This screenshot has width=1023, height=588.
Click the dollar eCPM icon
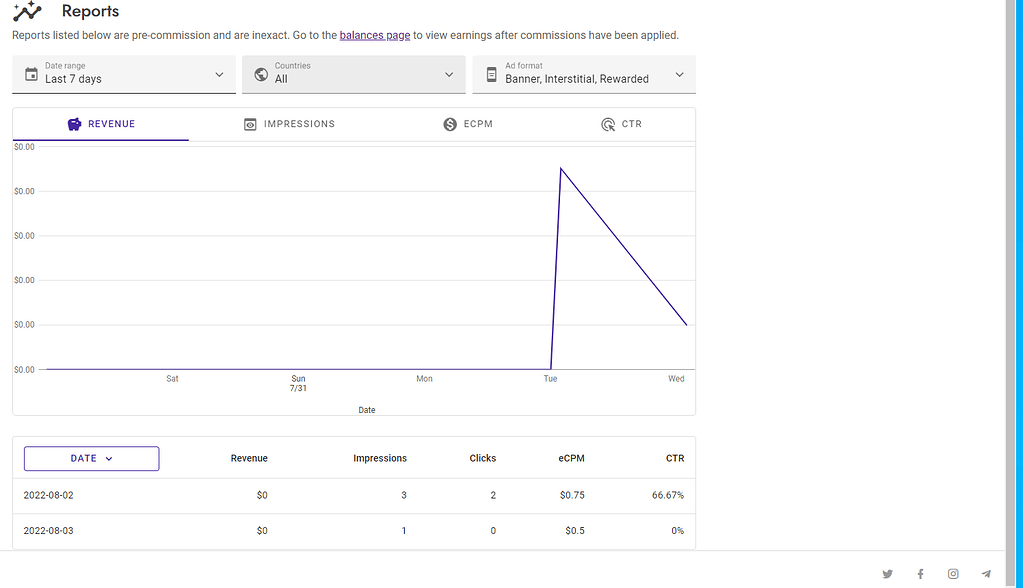tap(450, 124)
